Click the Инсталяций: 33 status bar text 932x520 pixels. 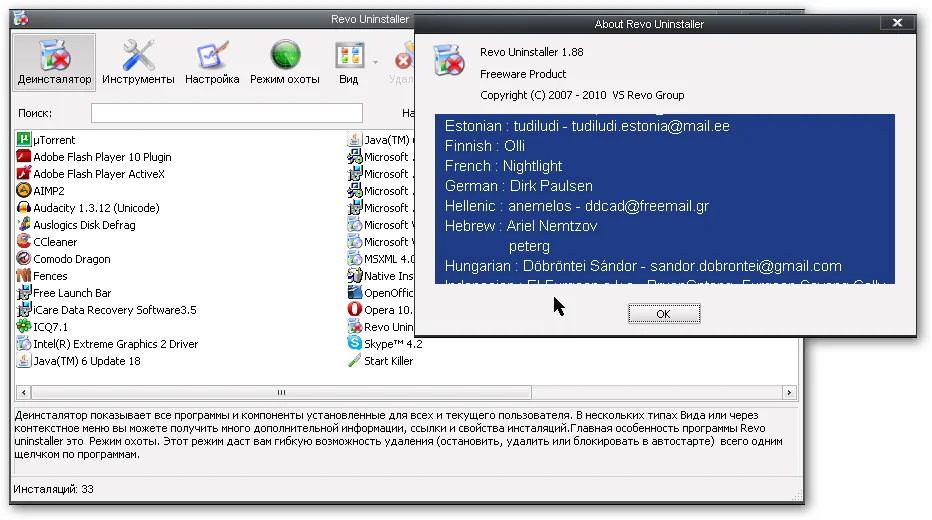pyautogui.click(x=53, y=489)
